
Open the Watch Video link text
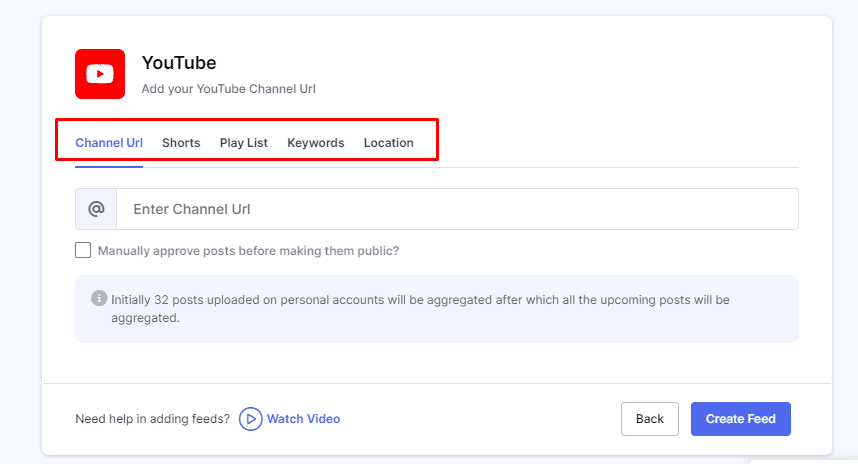point(303,419)
